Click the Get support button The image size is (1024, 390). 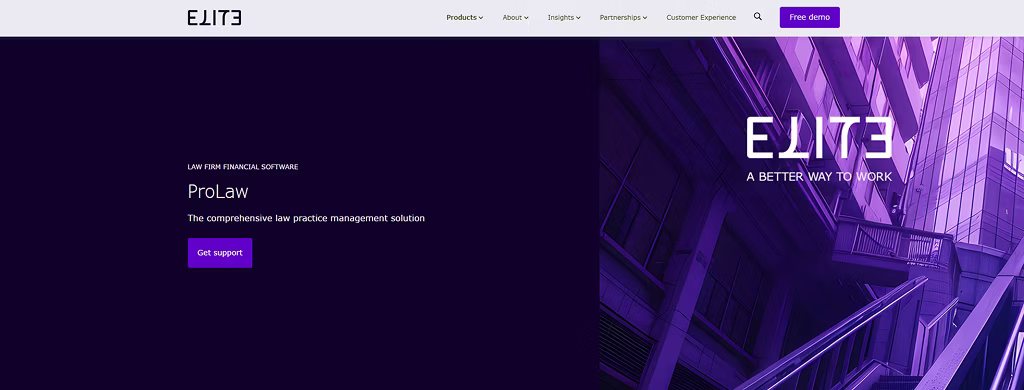pos(219,253)
